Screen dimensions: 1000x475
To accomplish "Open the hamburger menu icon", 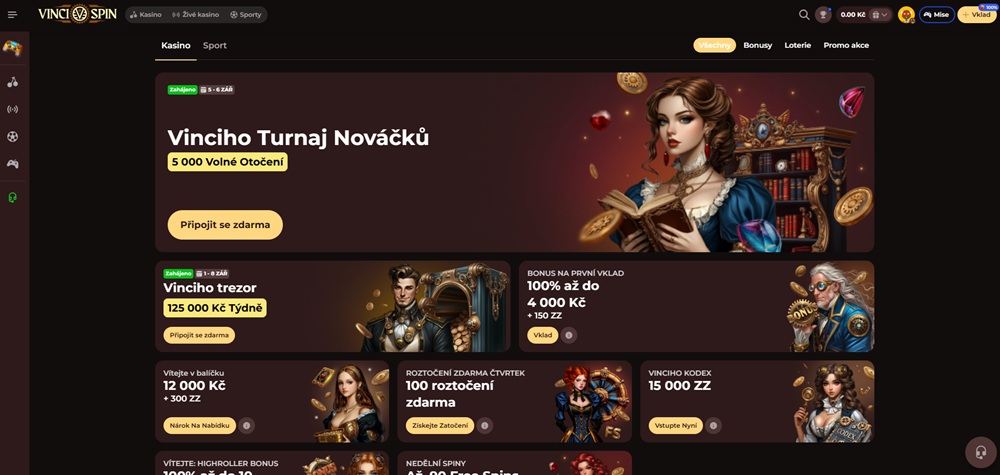I will coord(13,15).
